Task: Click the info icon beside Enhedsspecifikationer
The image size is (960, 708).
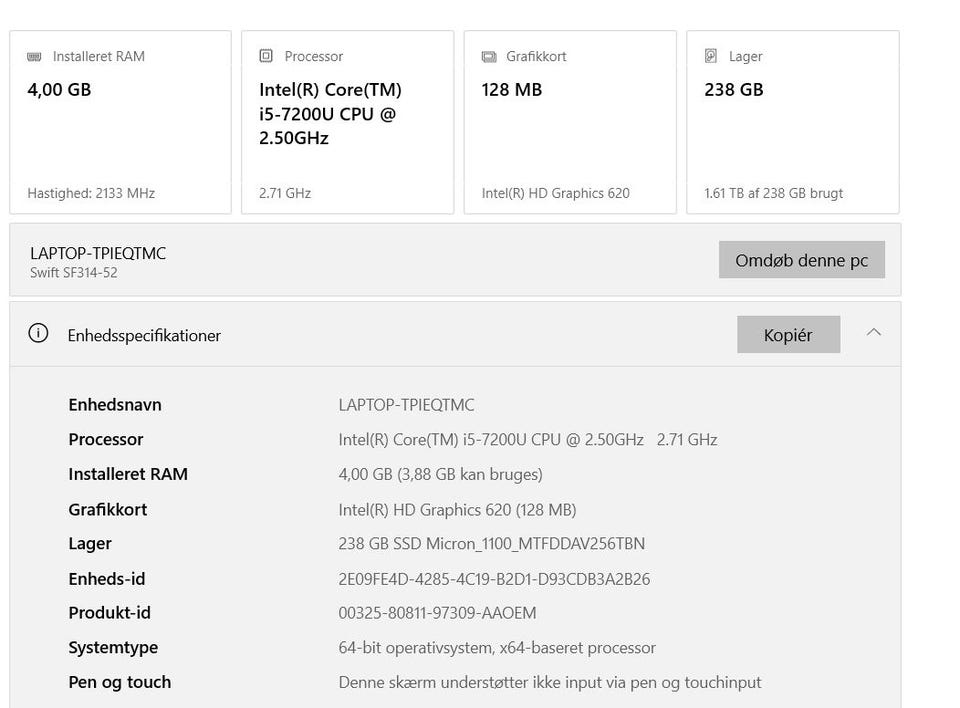Action: click(38, 334)
